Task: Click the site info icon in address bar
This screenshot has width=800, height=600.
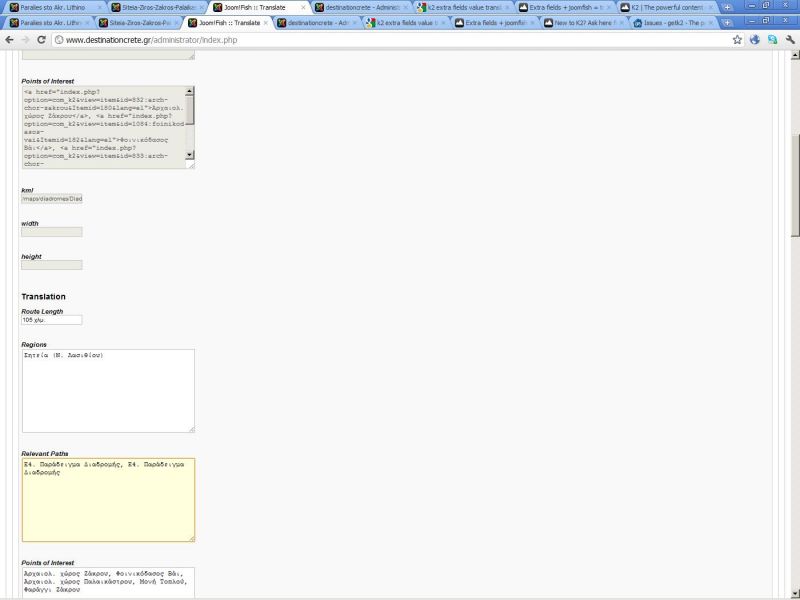Action: pyautogui.click(x=59, y=40)
